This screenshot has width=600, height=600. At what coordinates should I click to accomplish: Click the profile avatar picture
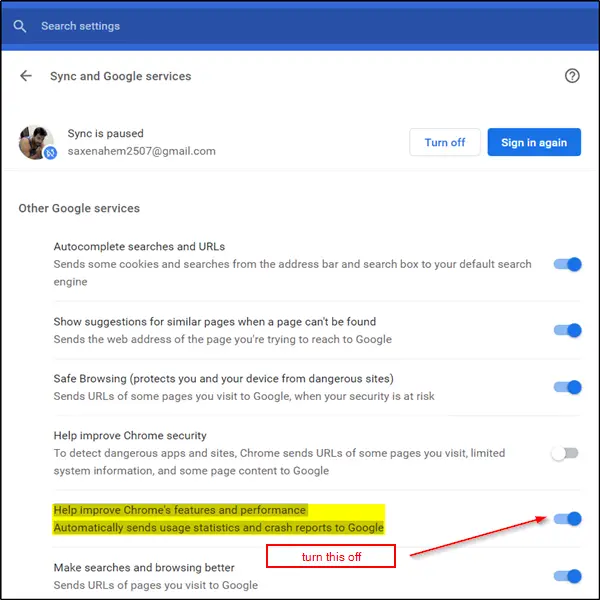(36, 142)
